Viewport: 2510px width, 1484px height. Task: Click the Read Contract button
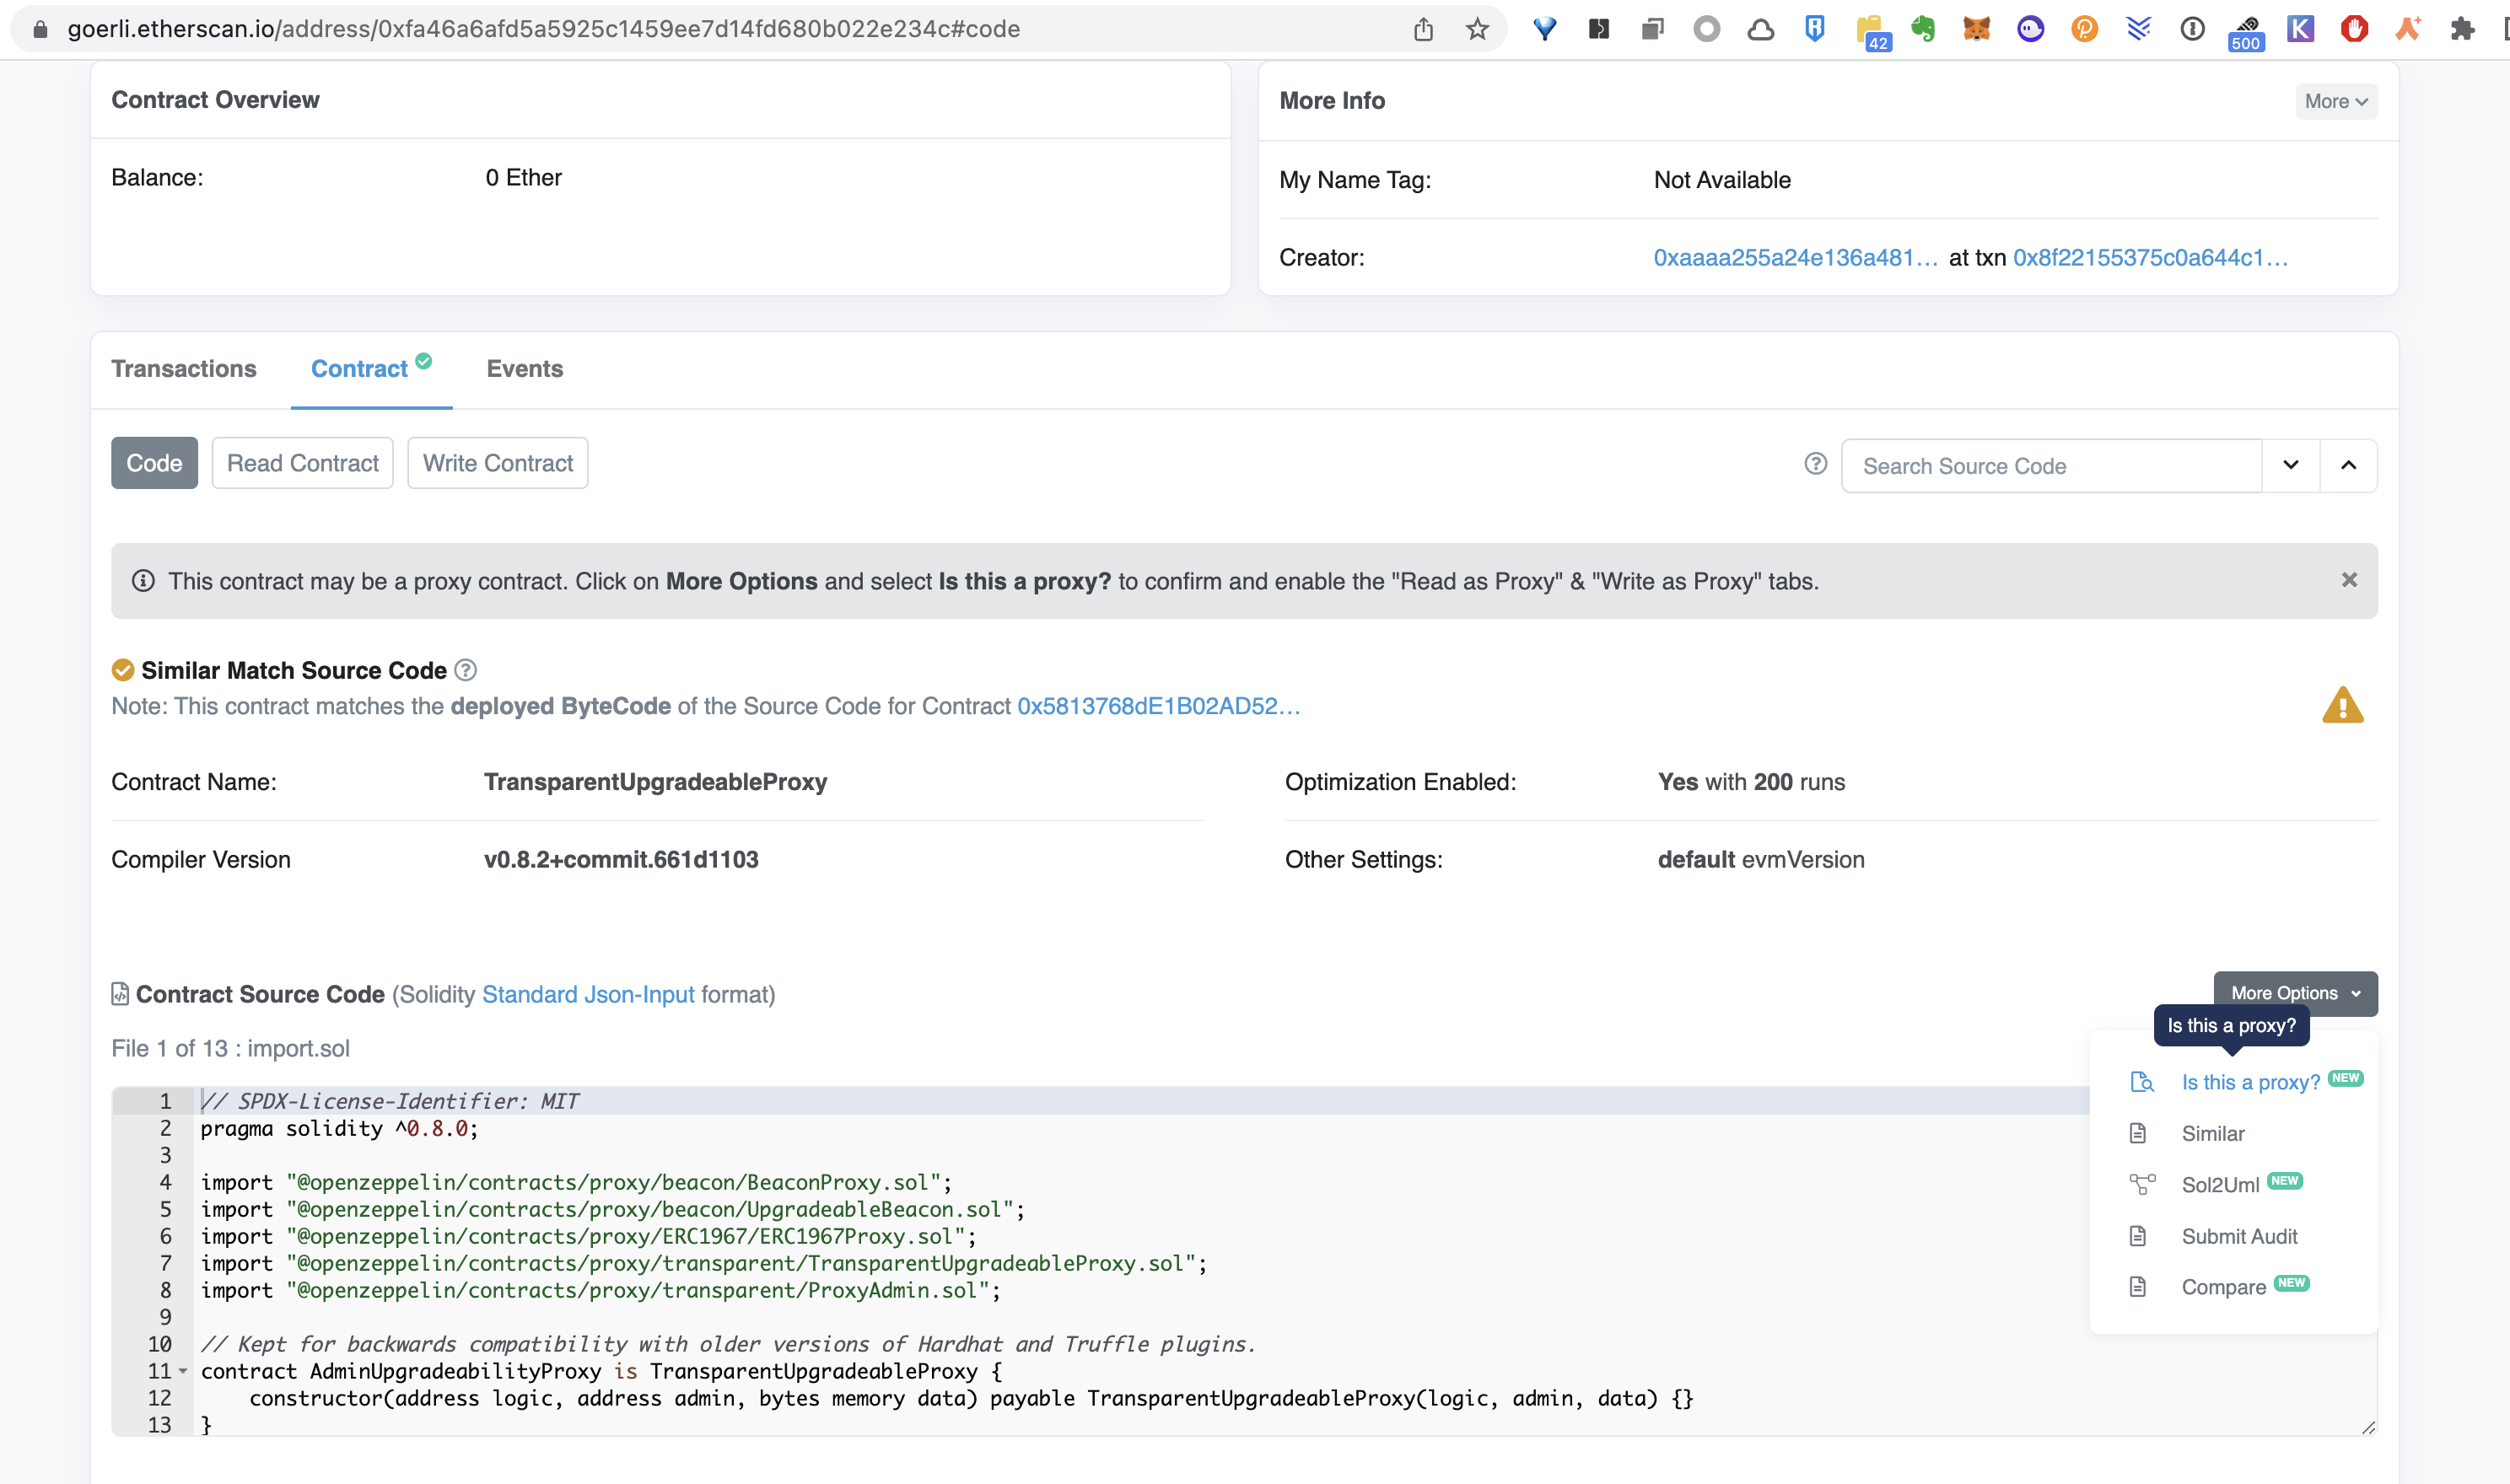[302, 463]
